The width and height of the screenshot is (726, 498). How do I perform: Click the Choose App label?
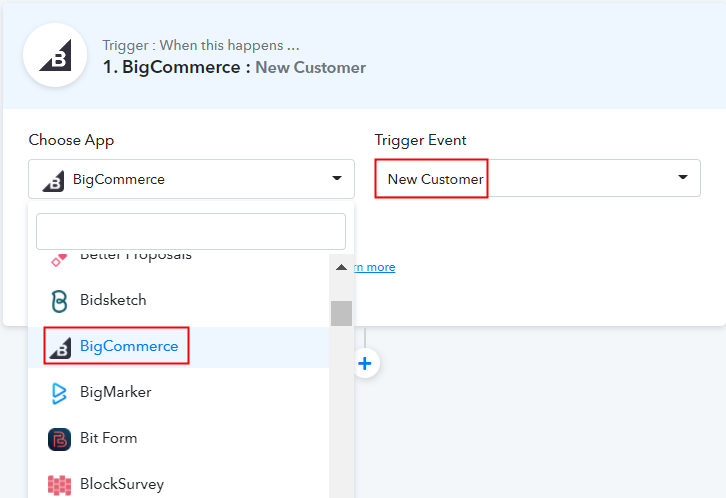pos(71,140)
